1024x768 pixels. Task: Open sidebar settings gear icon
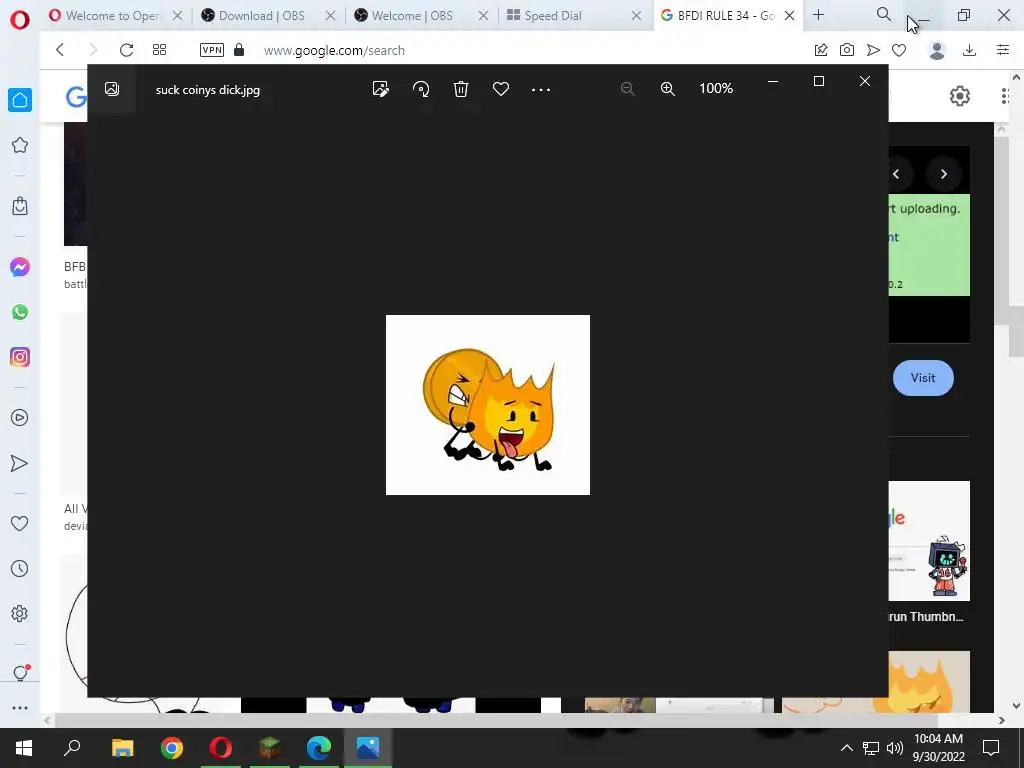click(x=20, y=614)
